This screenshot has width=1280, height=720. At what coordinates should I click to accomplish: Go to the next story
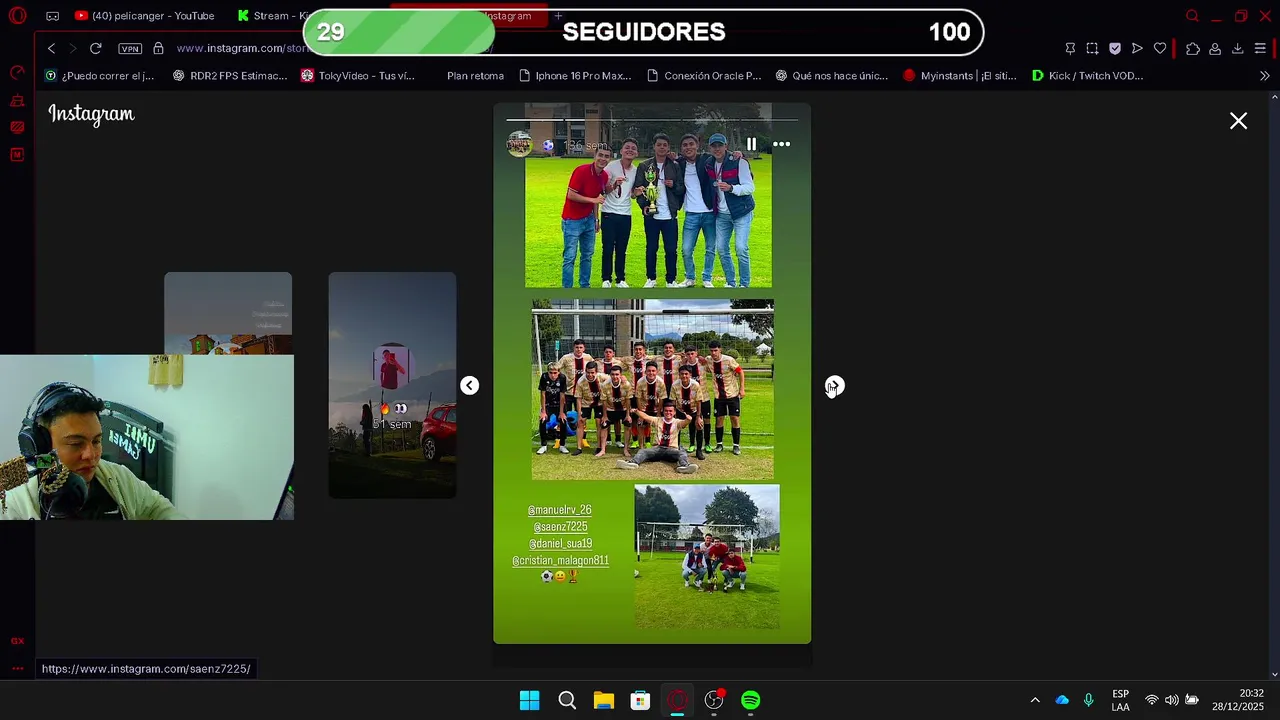[x=835, y=385]
